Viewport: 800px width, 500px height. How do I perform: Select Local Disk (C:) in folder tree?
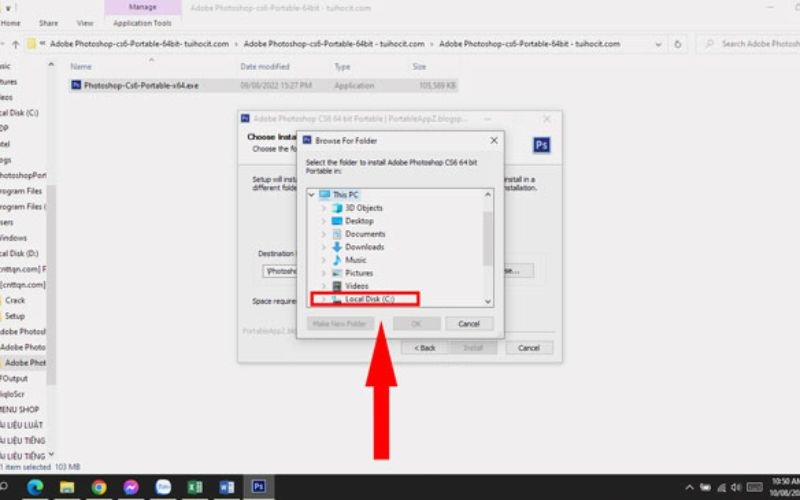click(369, 299)
